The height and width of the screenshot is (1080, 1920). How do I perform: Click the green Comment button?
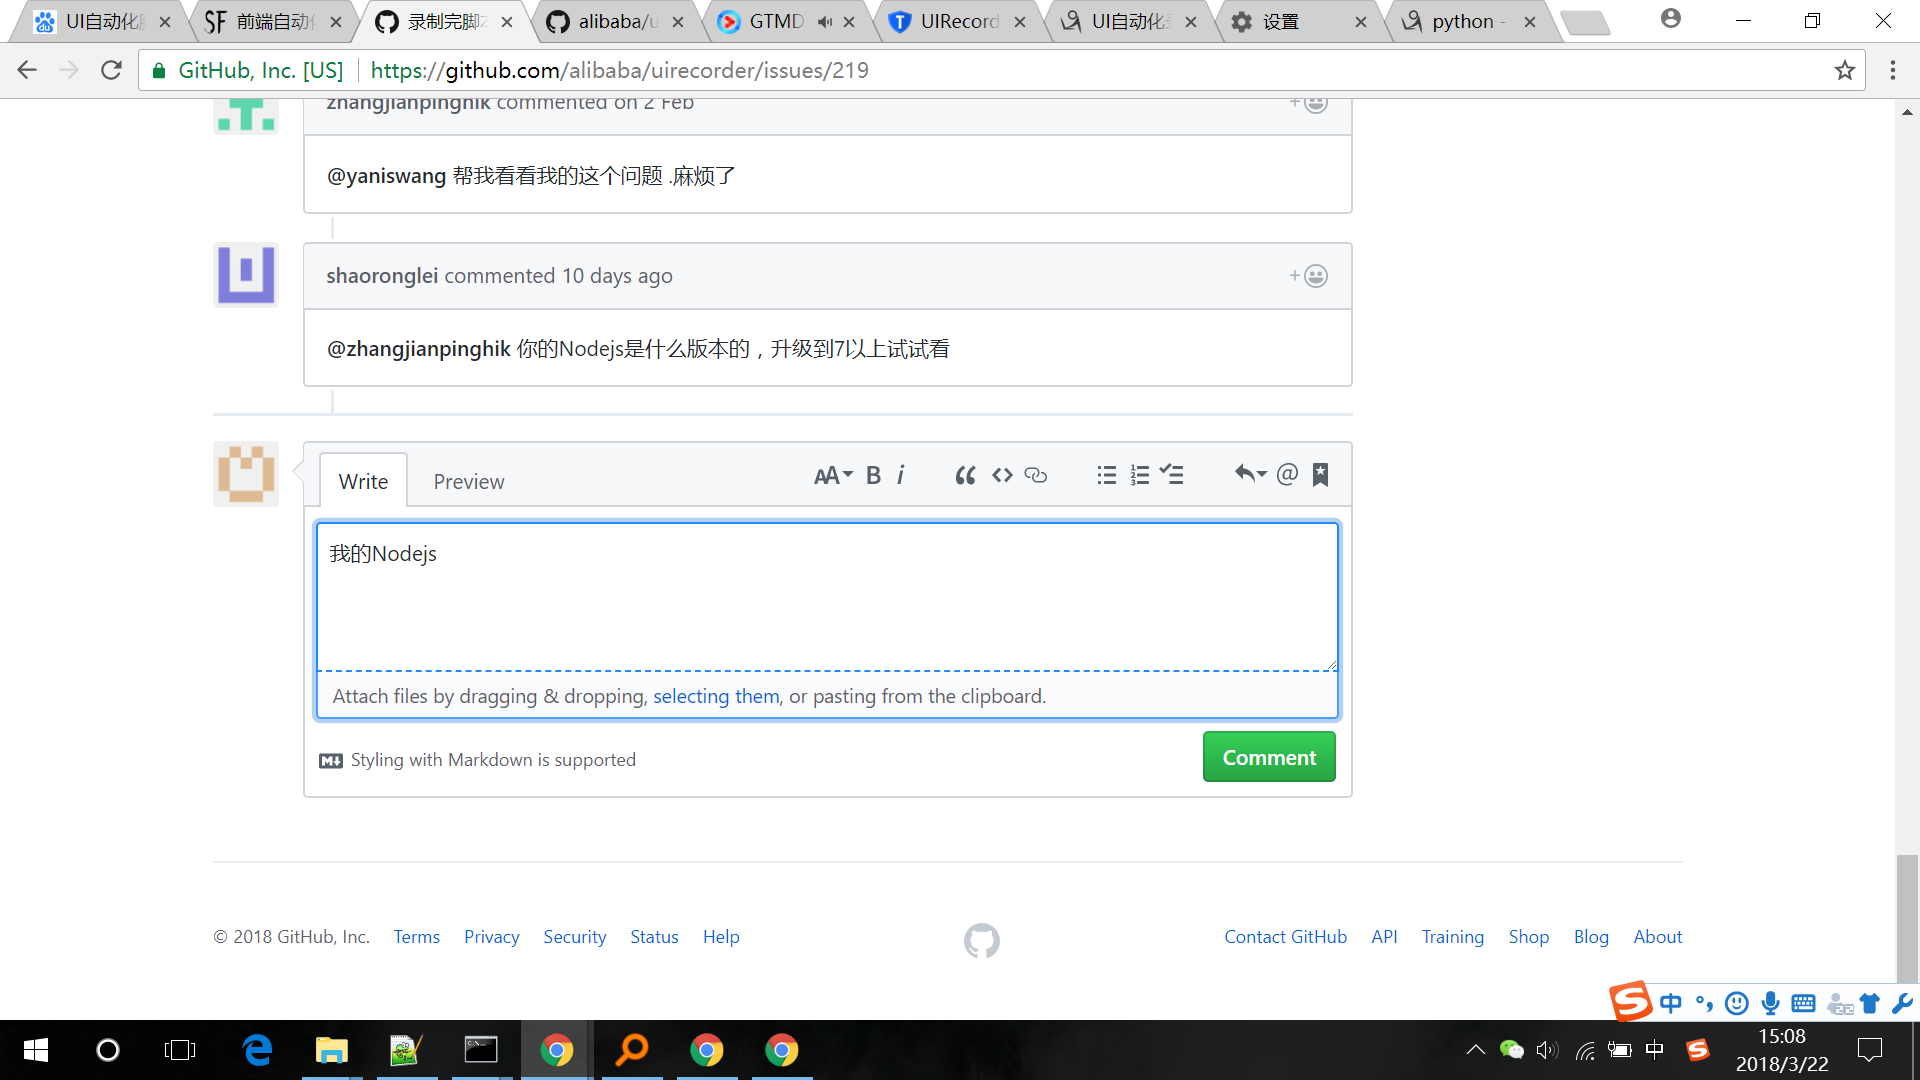(1268, 757)
